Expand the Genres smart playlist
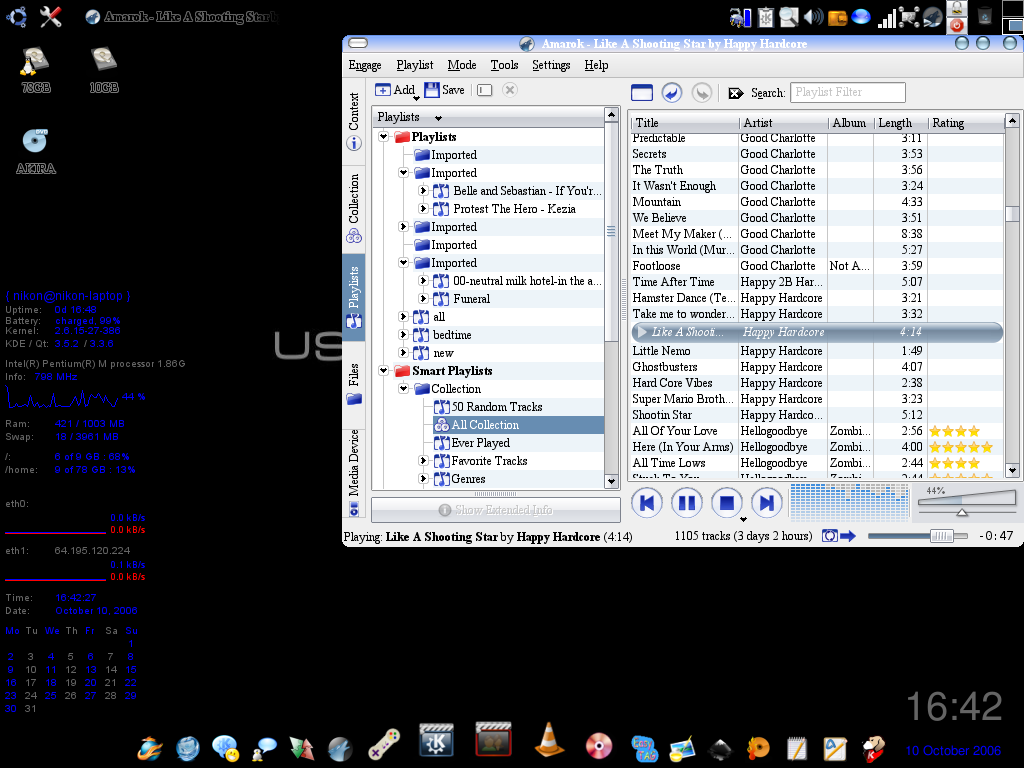Image resolution: width=1024 pixels, height=768 pixels. click(423, 479)
